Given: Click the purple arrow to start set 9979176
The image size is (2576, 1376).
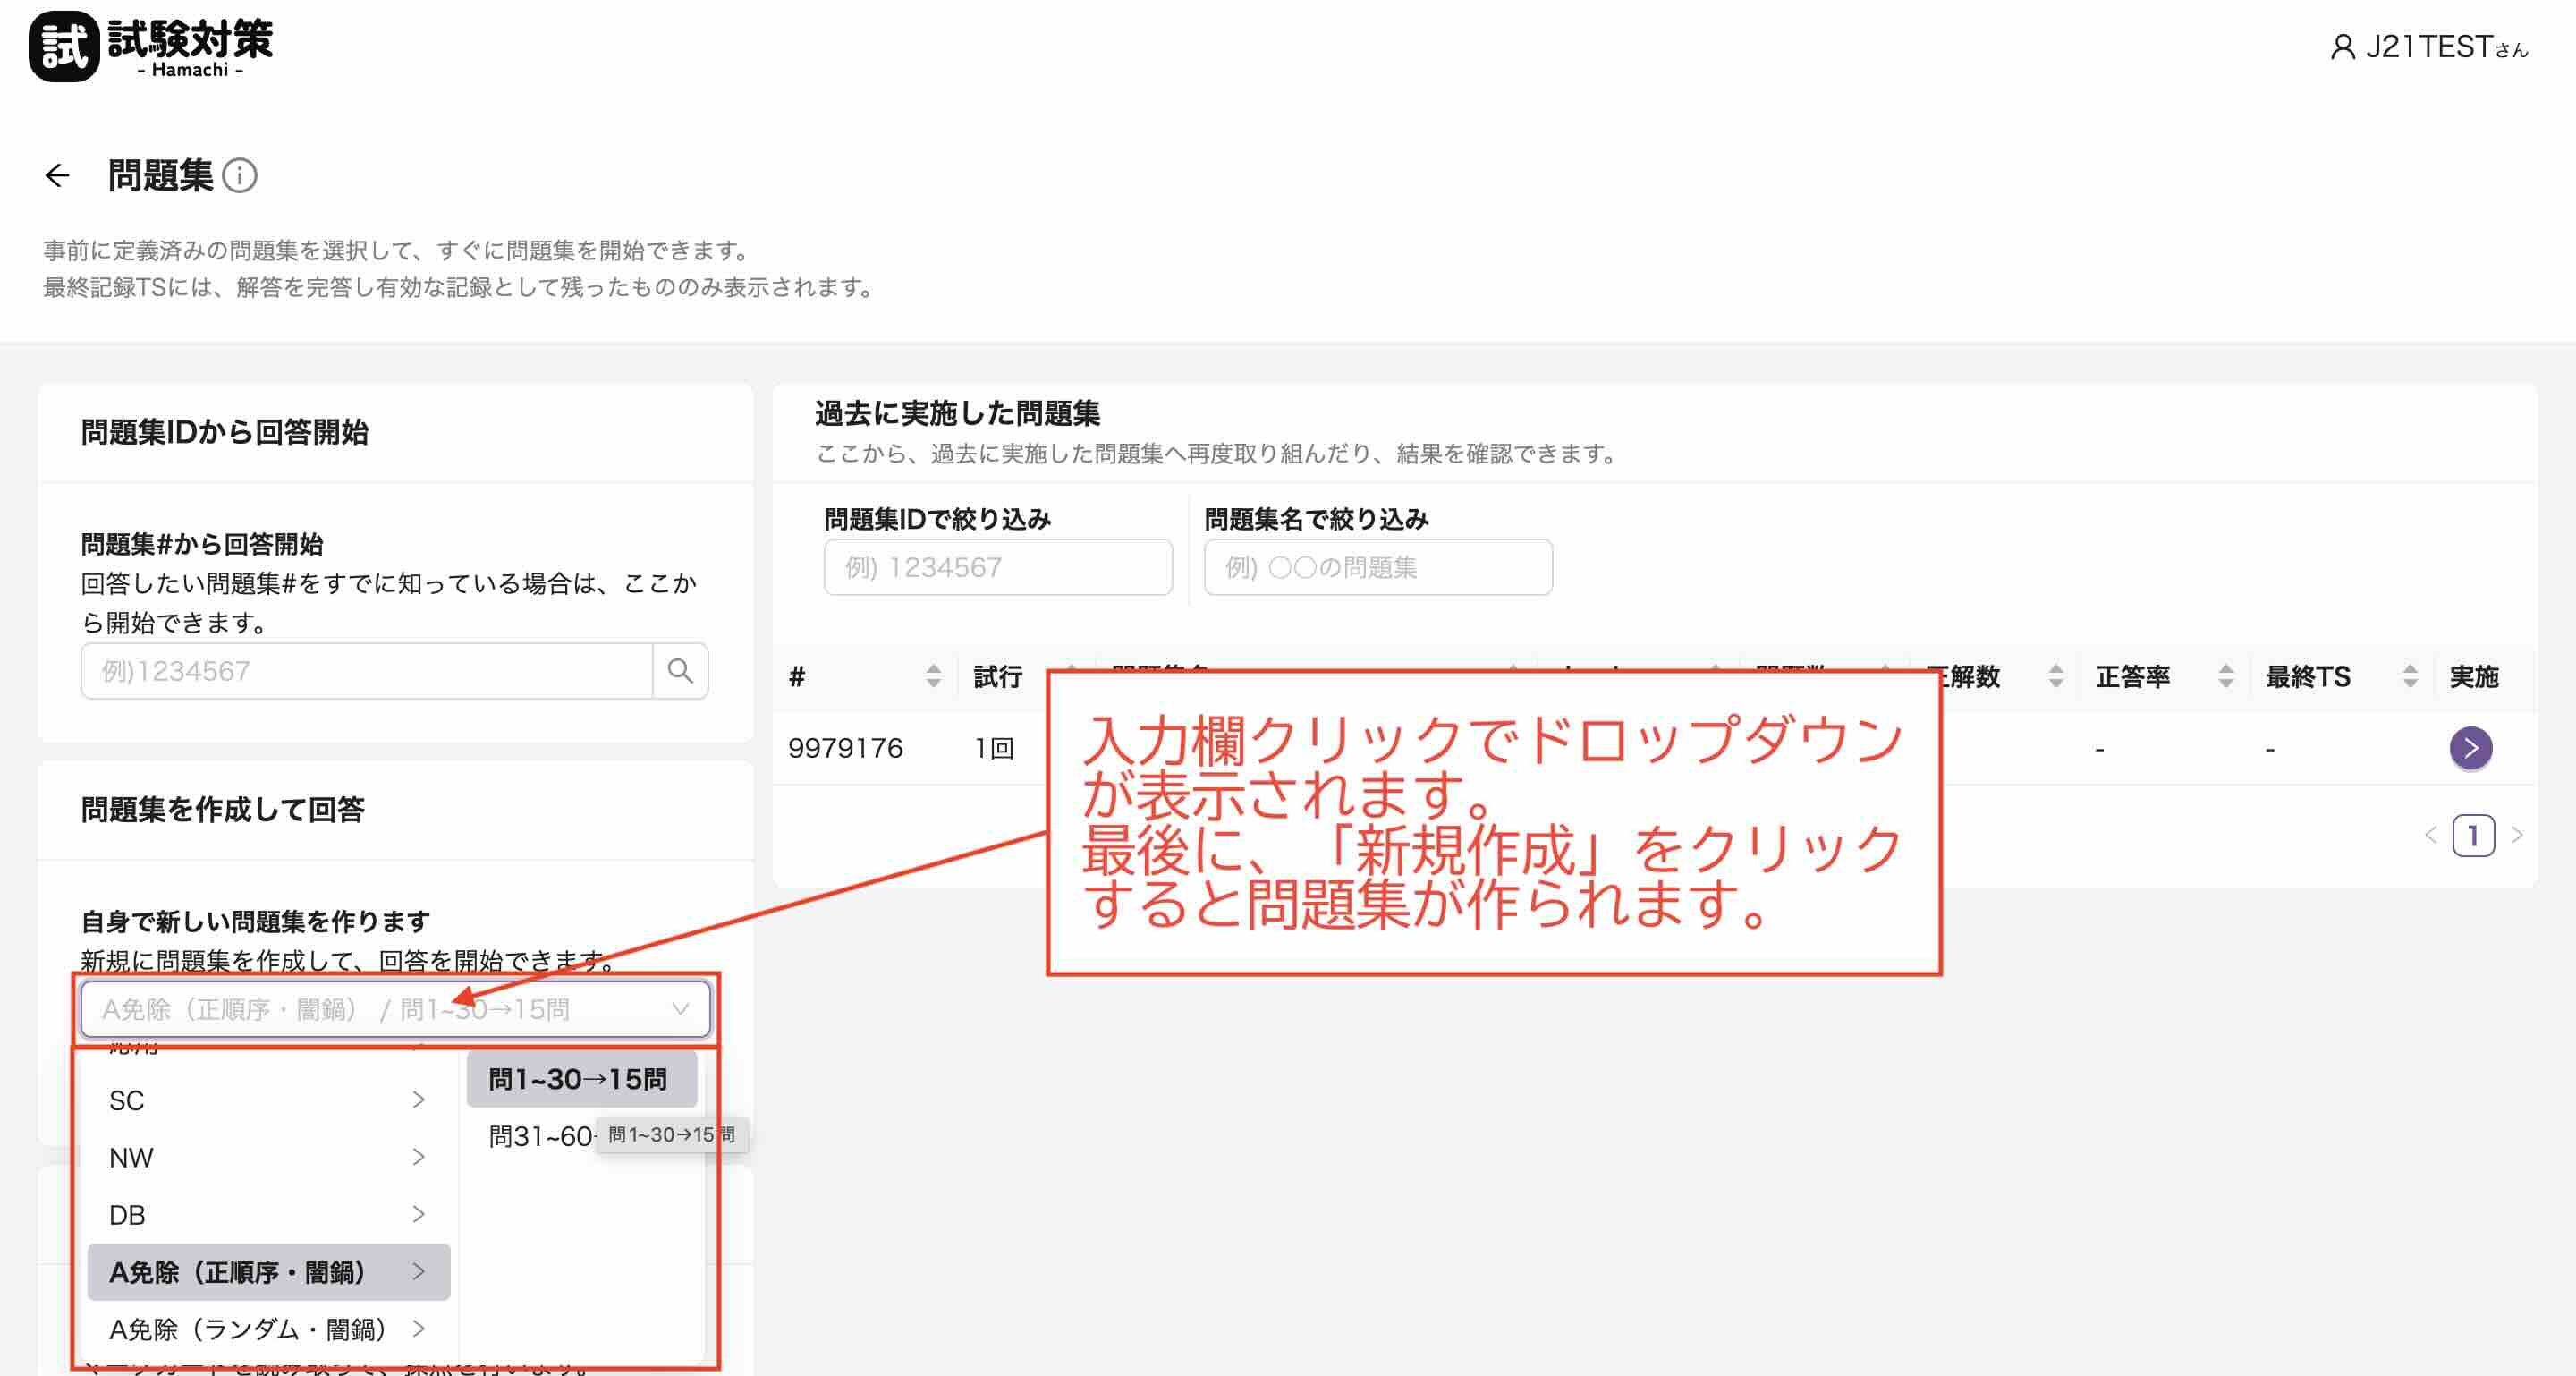Looking at the screenshot, I should [2470, 748].
